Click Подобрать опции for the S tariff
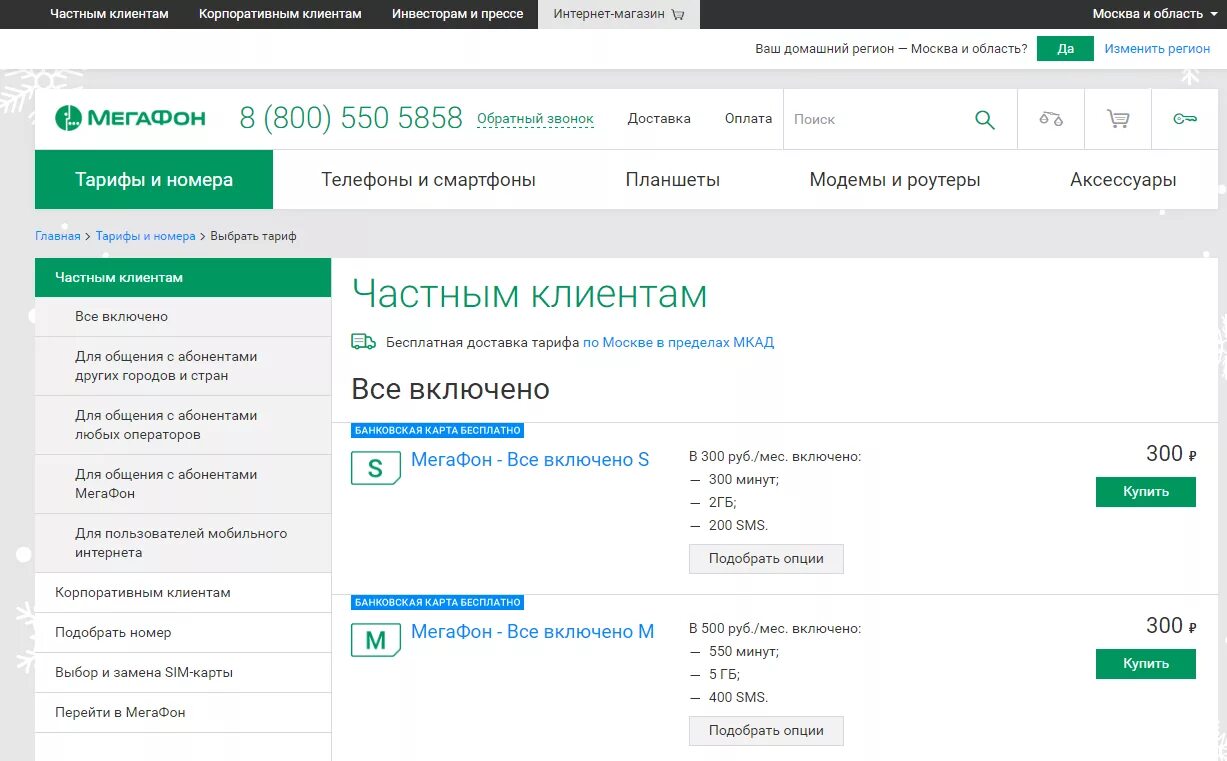The height and width of the screenshot is (761, 1227). (766, 558)
